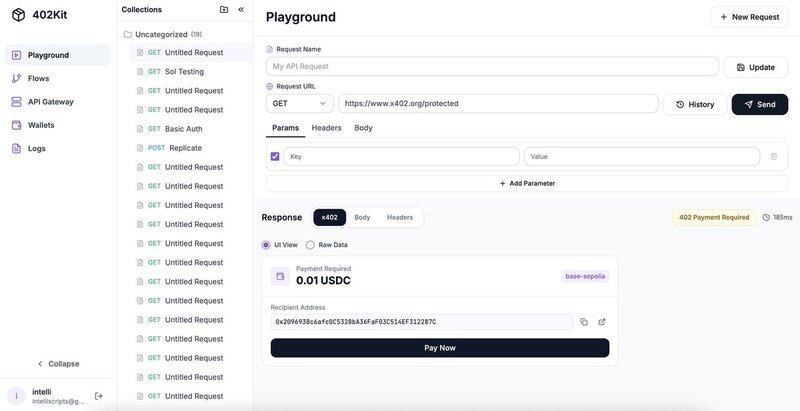Open the API Gateway section
This screenshot has width=800, height=411.
tap(50, 102)
